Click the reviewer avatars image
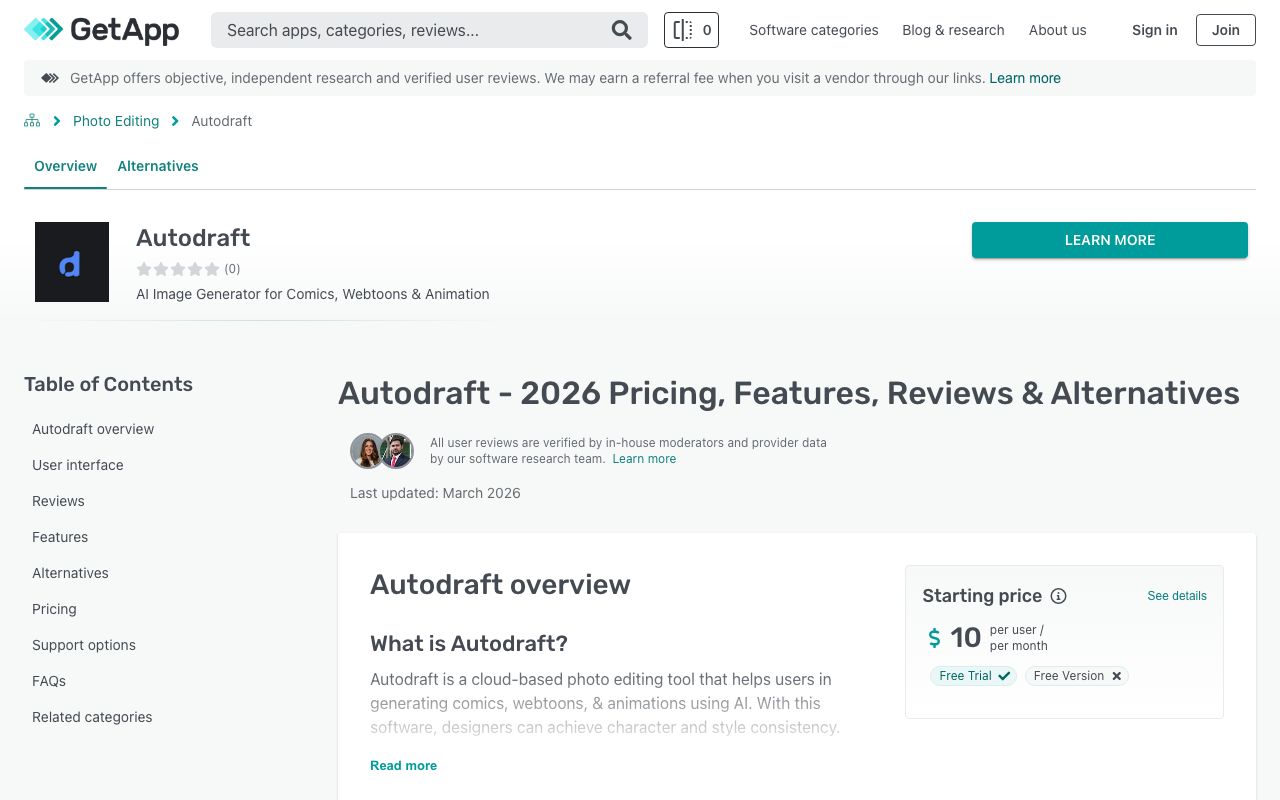The image size is (1280, 800). (x=382, y=451)
